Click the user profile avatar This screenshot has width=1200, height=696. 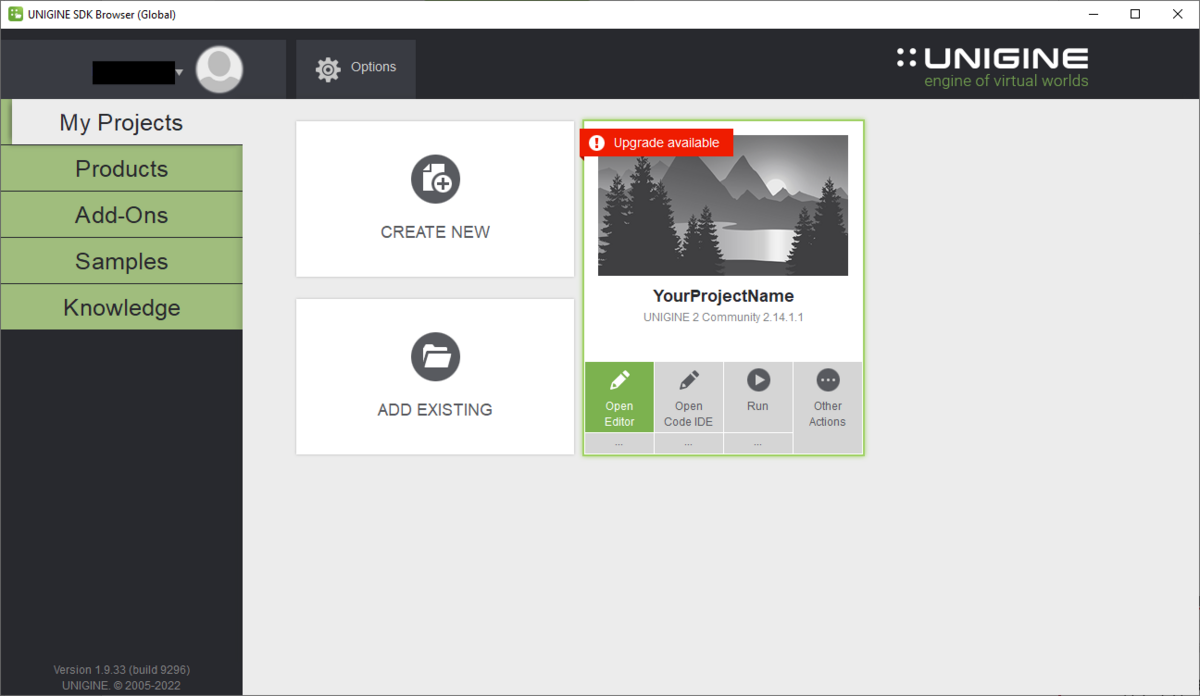tap(219, 70)
